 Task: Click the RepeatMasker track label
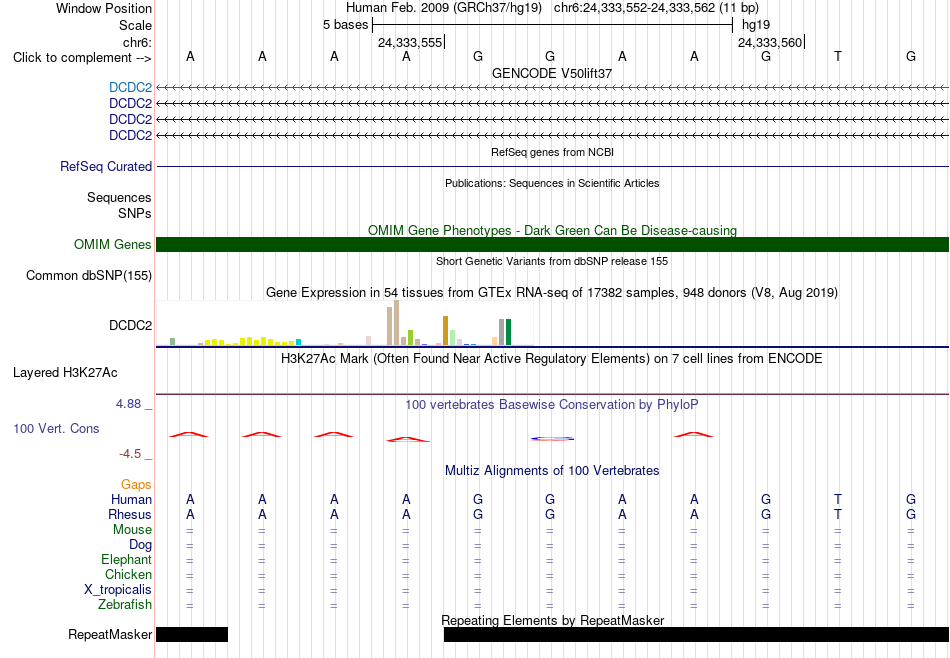pos(110,634)
